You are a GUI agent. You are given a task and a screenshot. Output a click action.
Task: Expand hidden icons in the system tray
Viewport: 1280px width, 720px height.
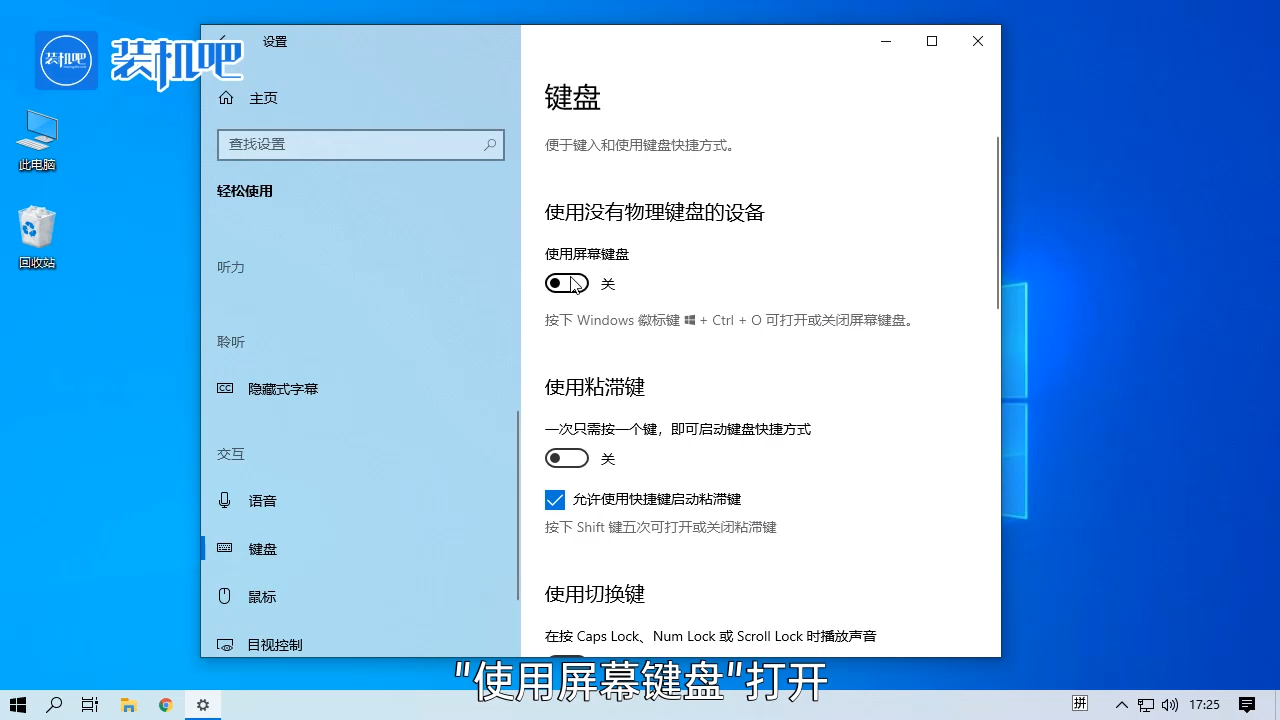click(x=1121, y=704)
